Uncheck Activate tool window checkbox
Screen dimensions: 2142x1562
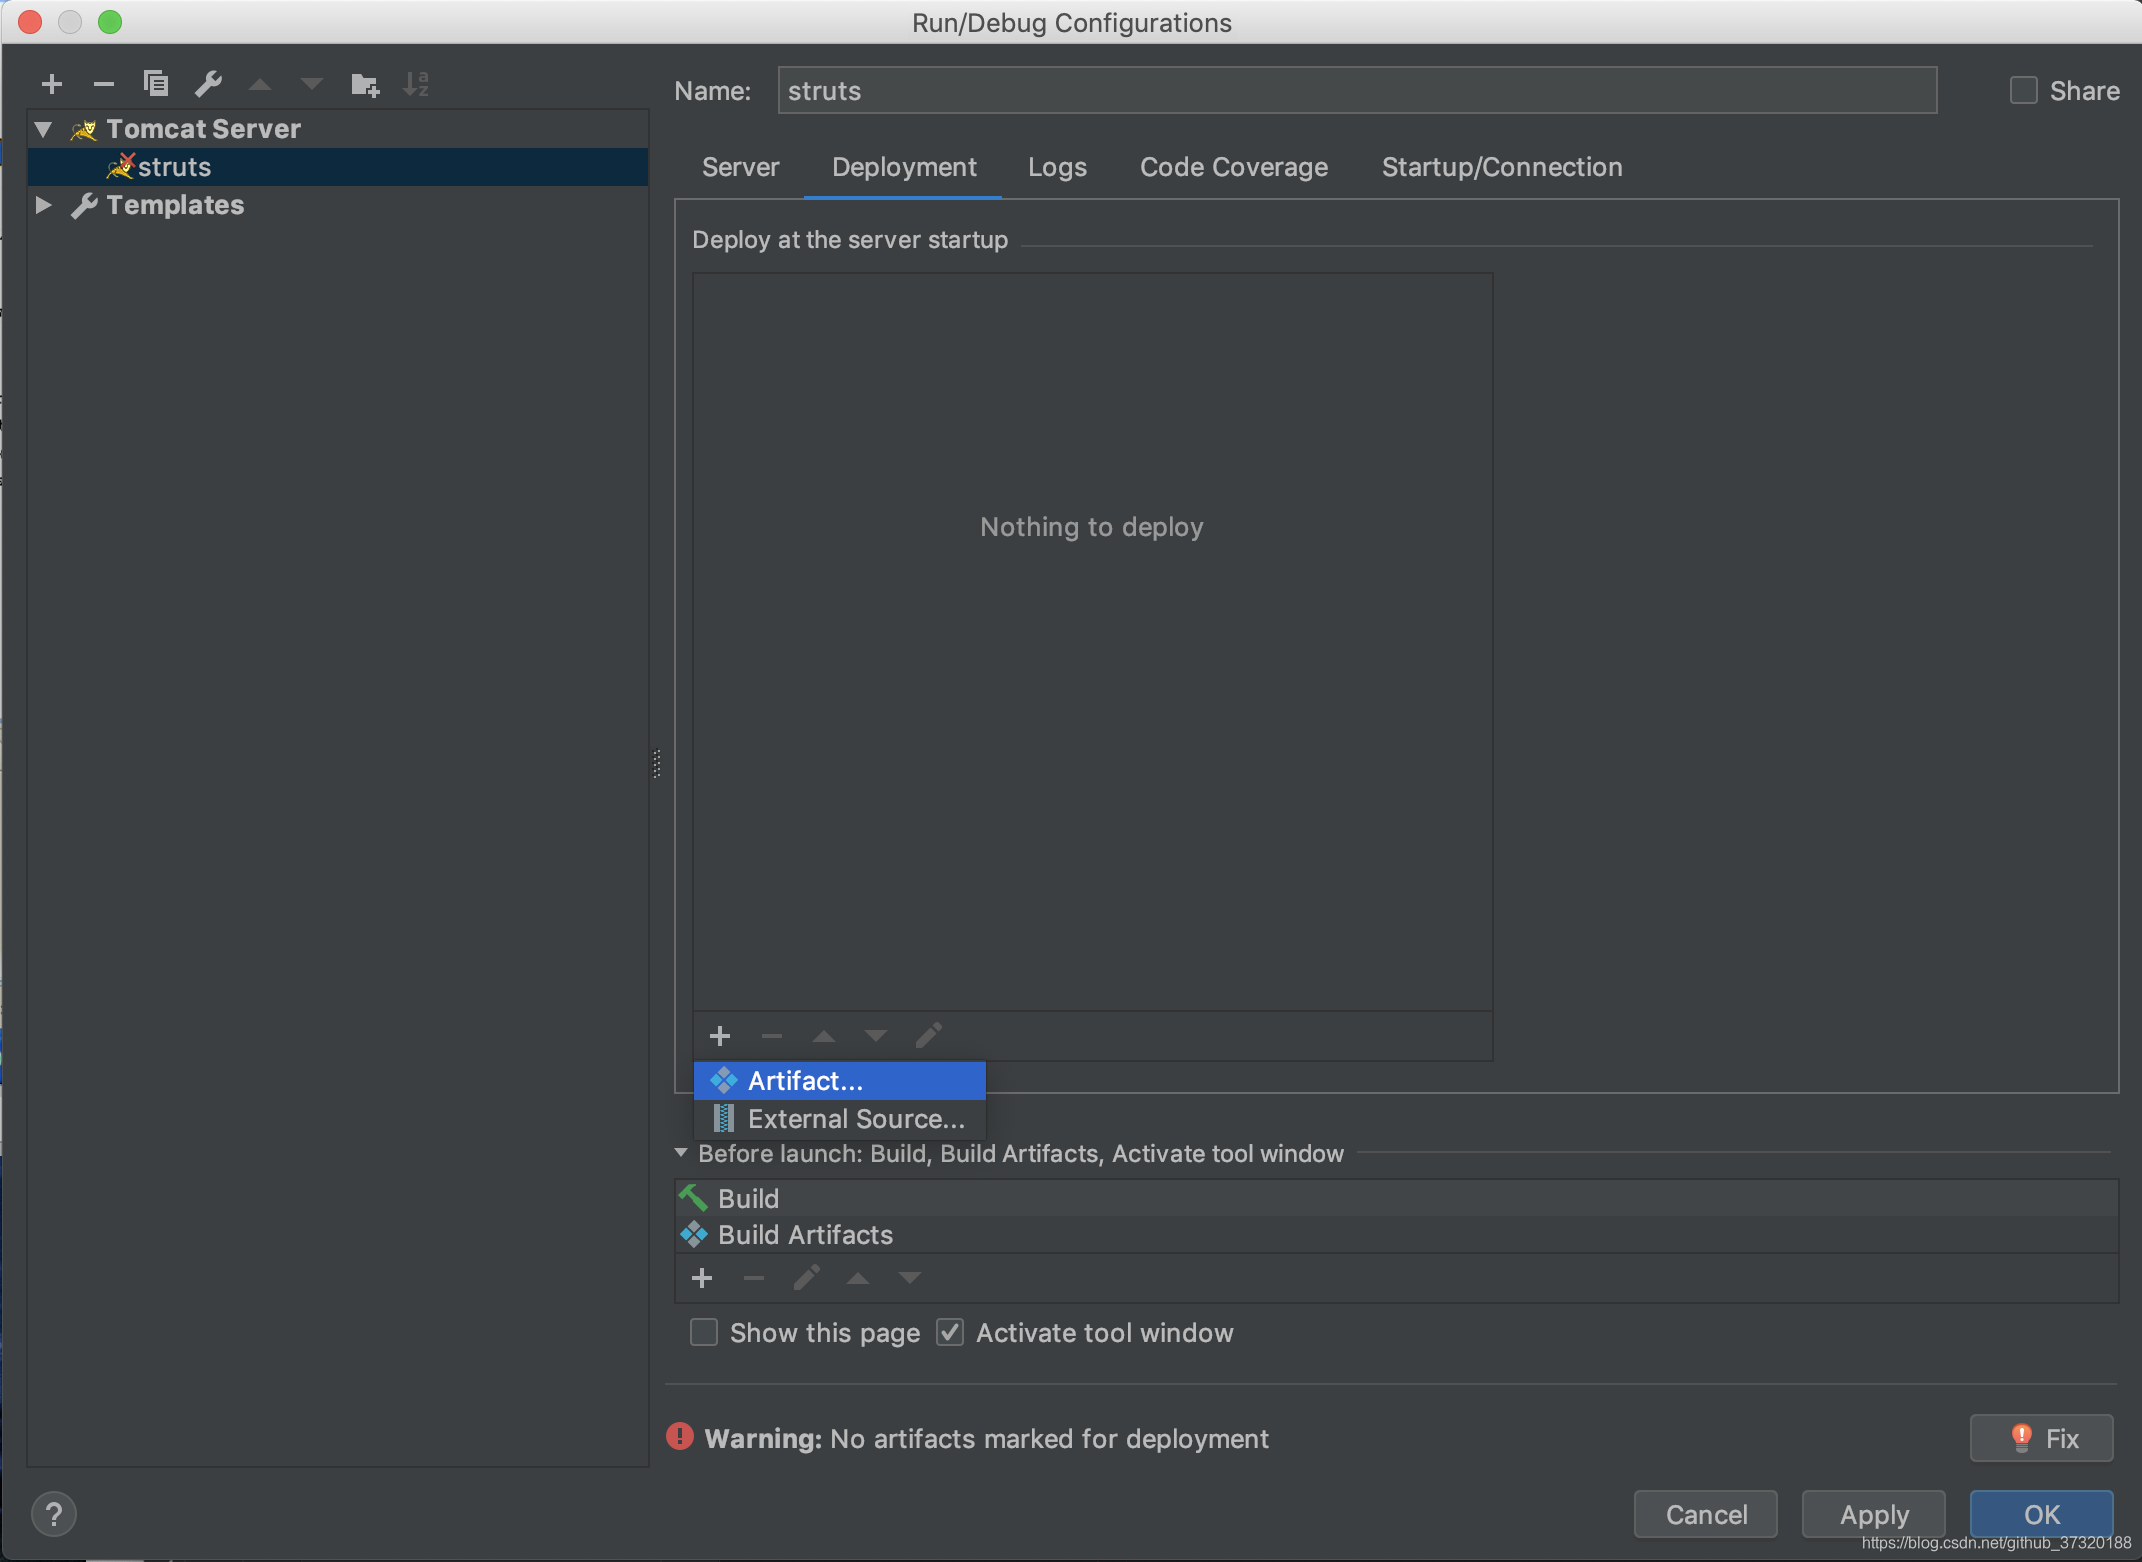(x=950, y=1333)
